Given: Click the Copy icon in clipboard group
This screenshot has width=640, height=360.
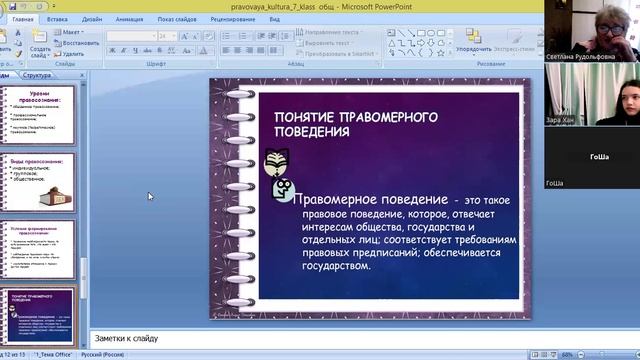Looking at the screenshot, I should (18, 43).
